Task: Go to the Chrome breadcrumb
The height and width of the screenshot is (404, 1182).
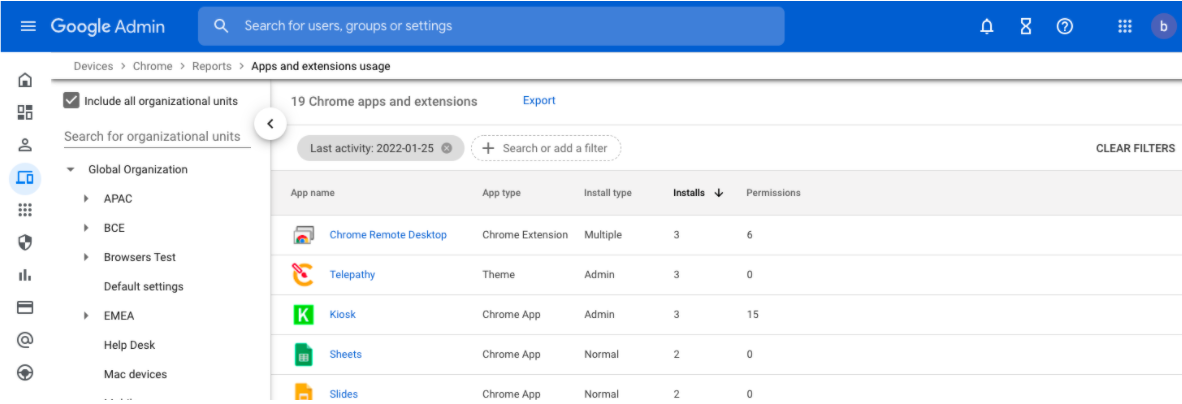Action: [153, 66]
